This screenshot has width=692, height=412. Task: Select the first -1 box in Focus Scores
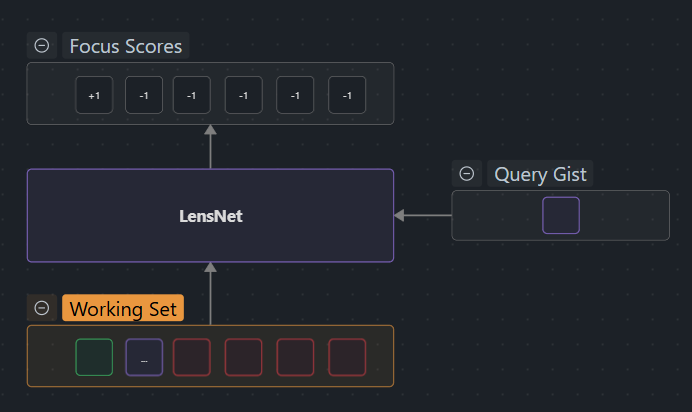tap(144, 95)
